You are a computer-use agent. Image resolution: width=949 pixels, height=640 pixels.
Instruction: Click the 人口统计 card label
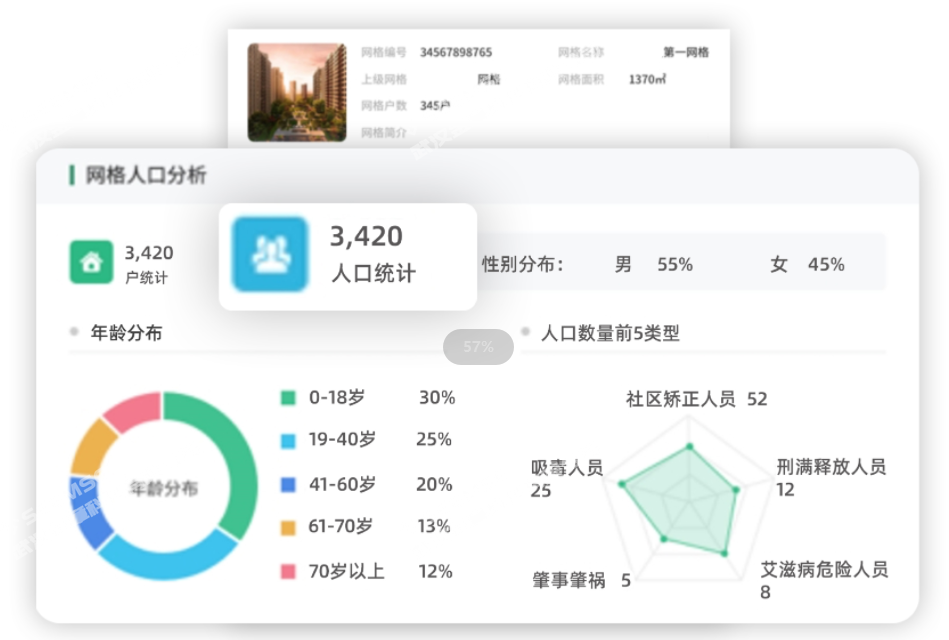373,273
